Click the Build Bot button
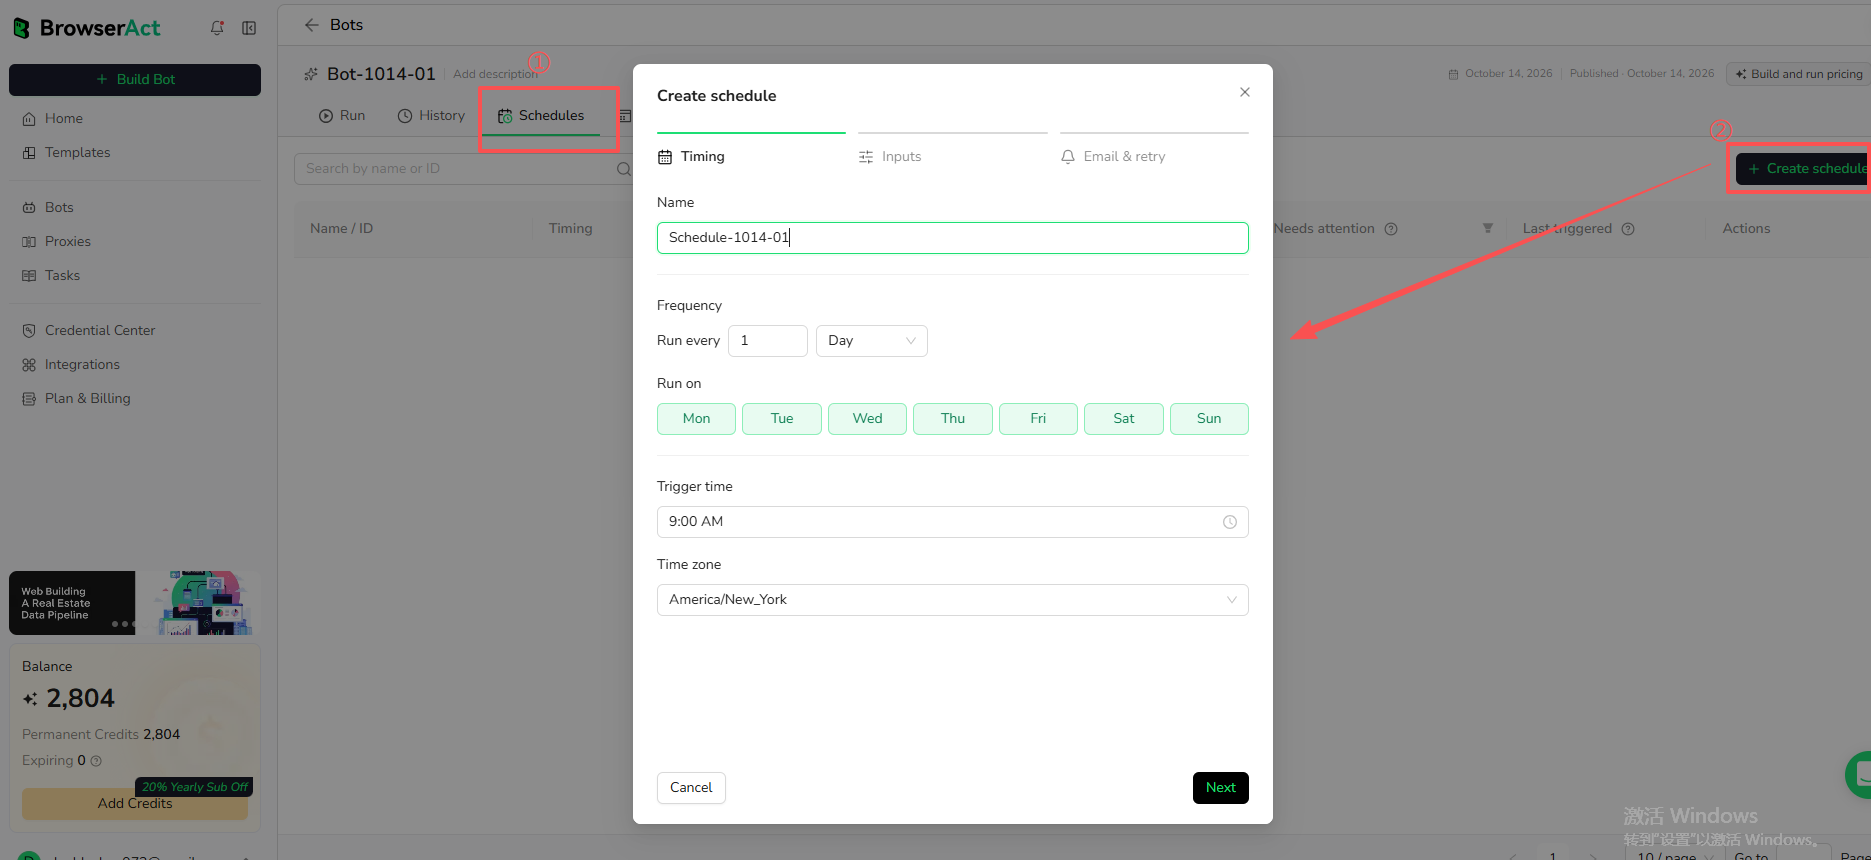Image resolution: width=1871 pixels, height=860 pixels. (x=135, y=80)
